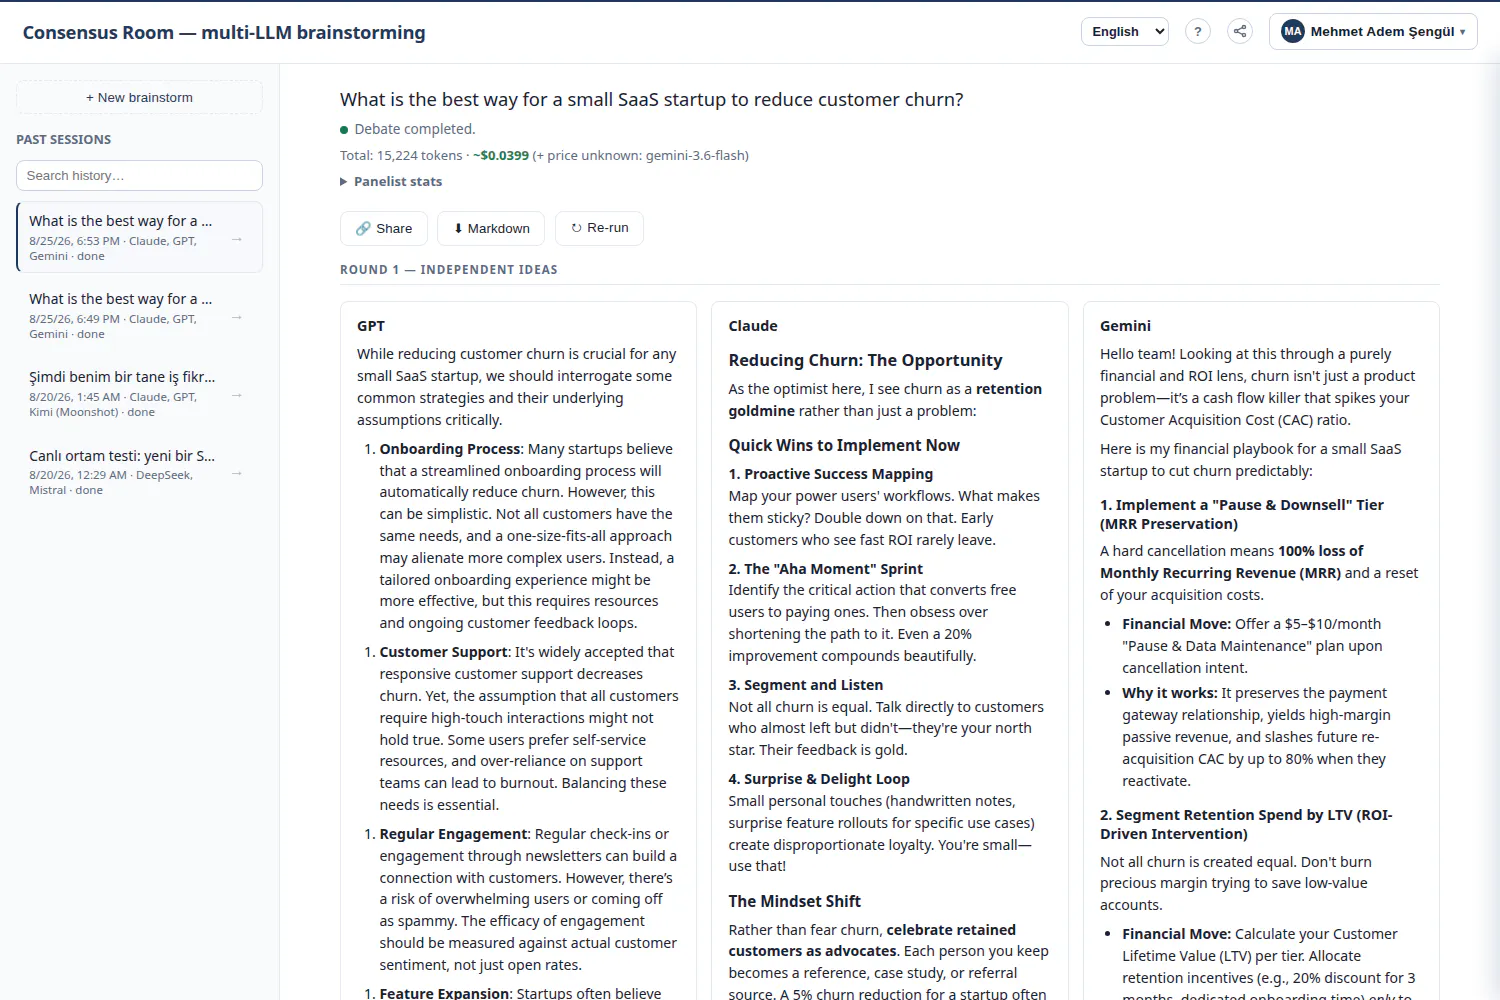Viewport: 1500px width, 1000px height.
Task: Open the 'Canlı ortam testi' session
Action: tap(140, 472)
